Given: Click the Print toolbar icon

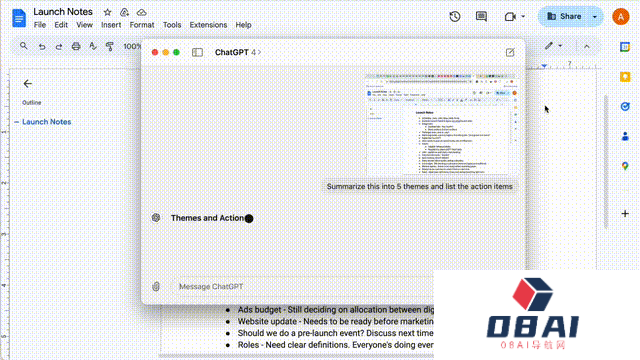Looking at the screenshot, I should click(76, 46).
